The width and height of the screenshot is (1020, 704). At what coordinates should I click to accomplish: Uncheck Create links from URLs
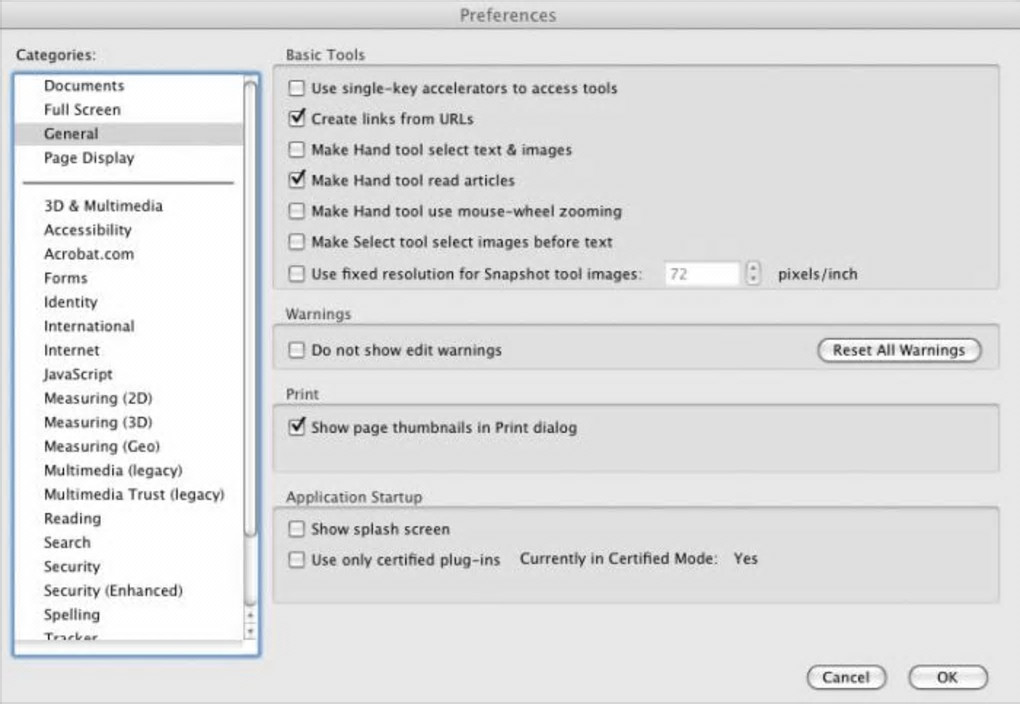[x=296, y=119]
